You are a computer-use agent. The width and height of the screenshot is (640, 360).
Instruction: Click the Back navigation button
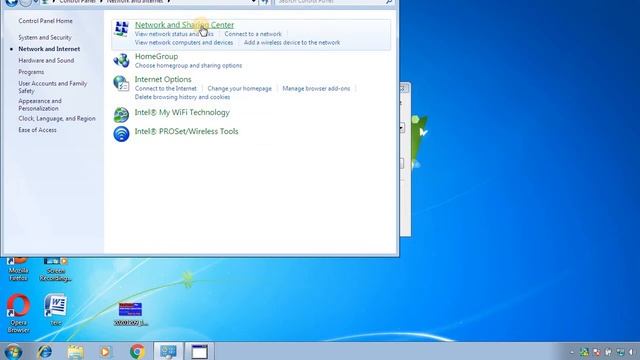pos(11,2)
